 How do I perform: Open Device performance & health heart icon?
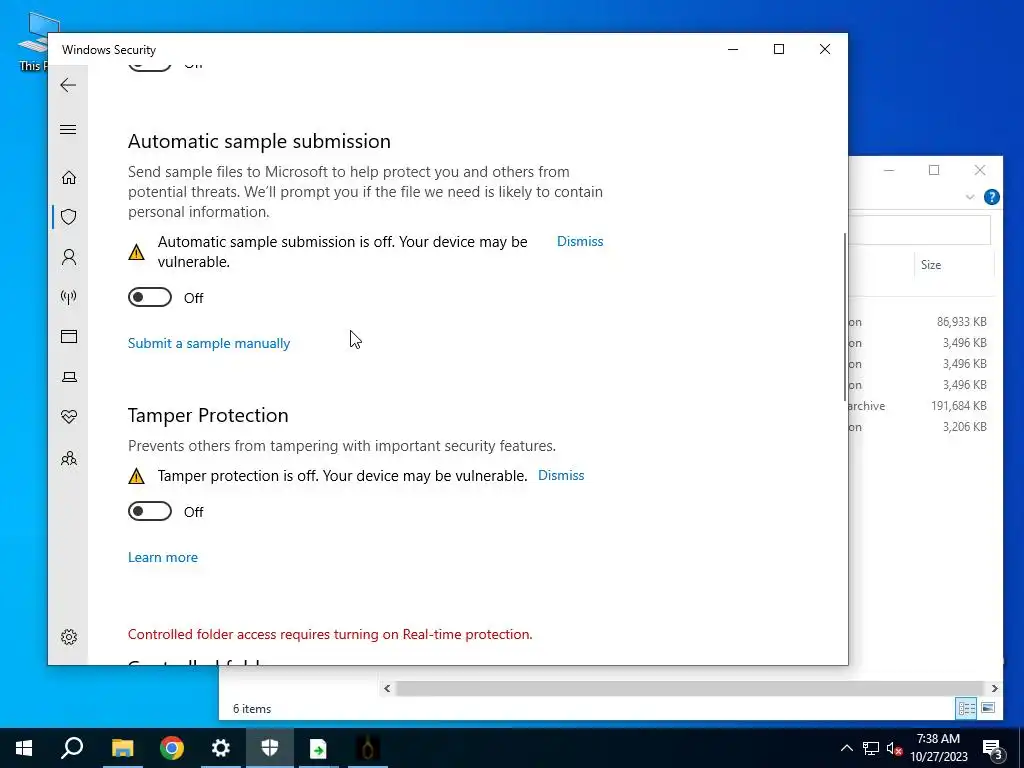(69, 417)
